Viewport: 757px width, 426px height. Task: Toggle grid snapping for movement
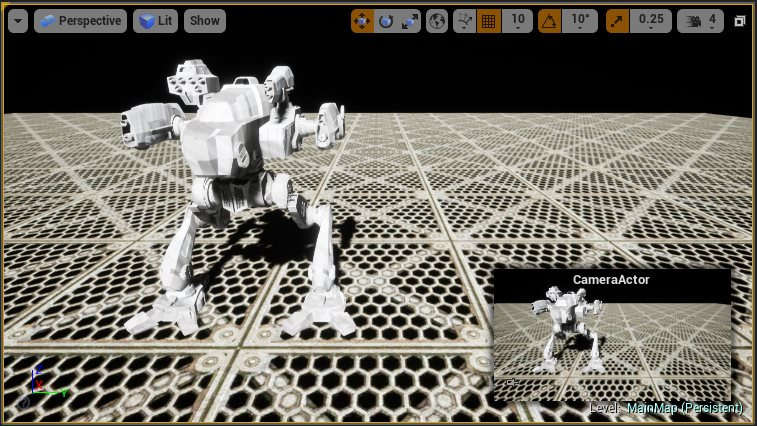tap(489, 21)
